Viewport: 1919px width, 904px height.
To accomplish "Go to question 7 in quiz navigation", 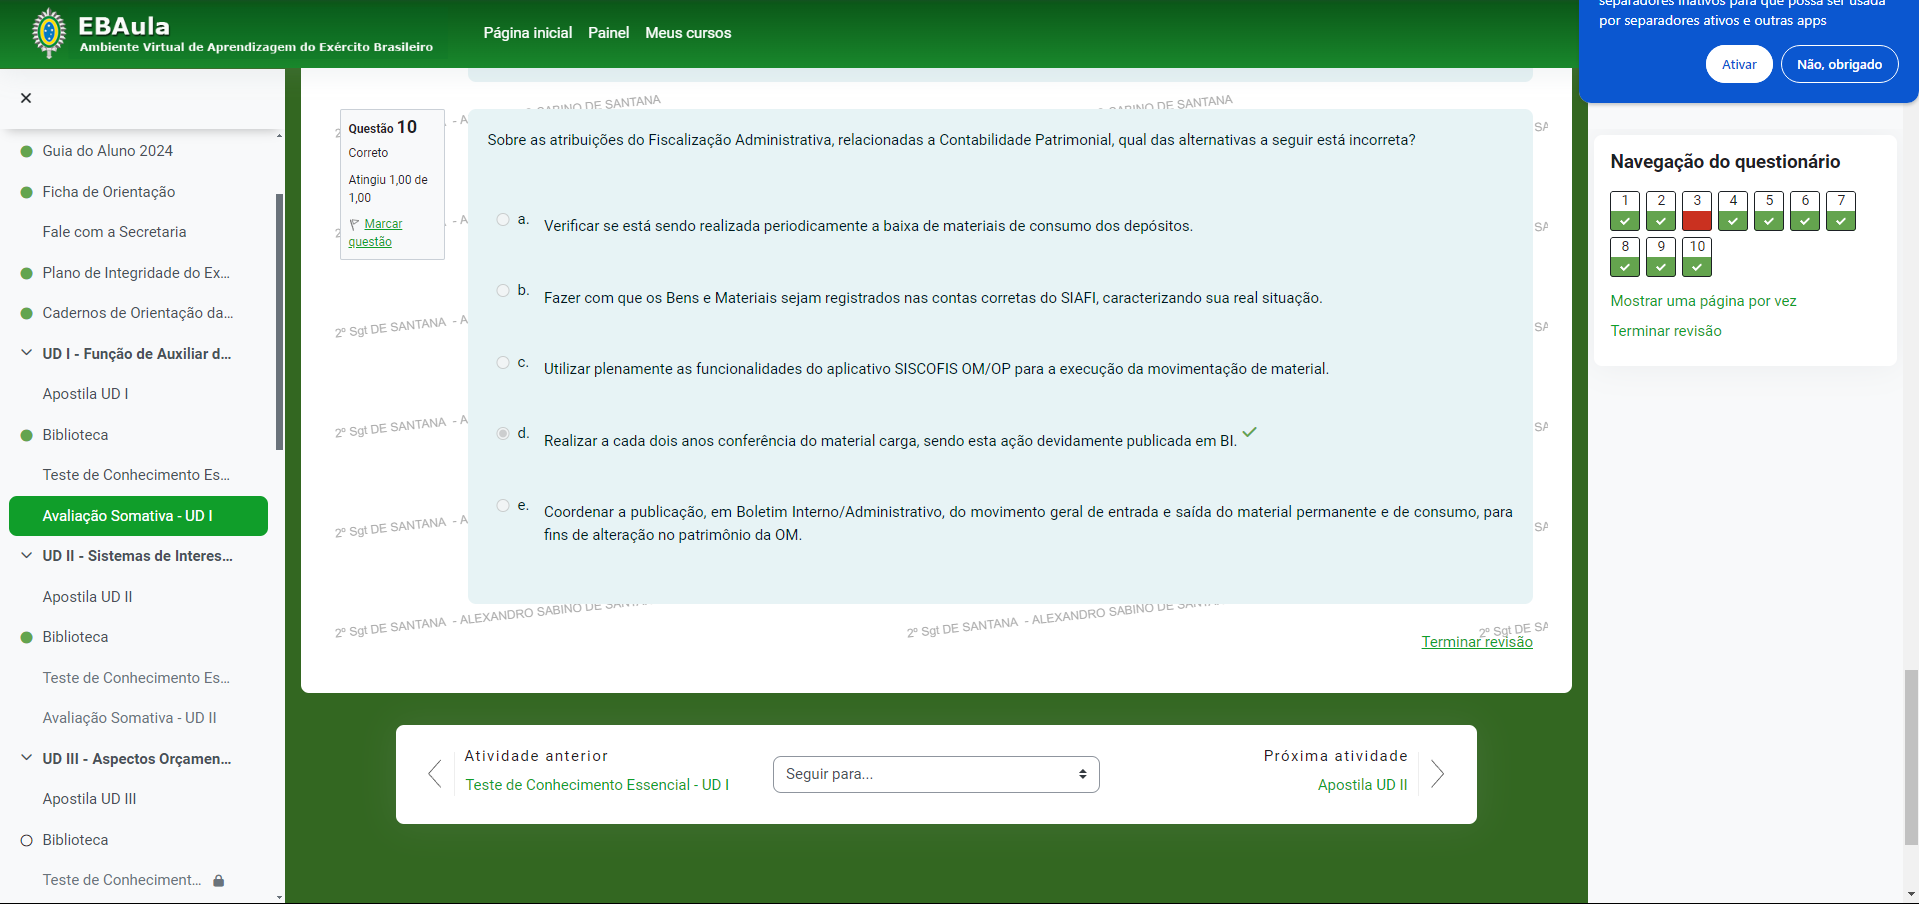I will [x=1840, y=211].
